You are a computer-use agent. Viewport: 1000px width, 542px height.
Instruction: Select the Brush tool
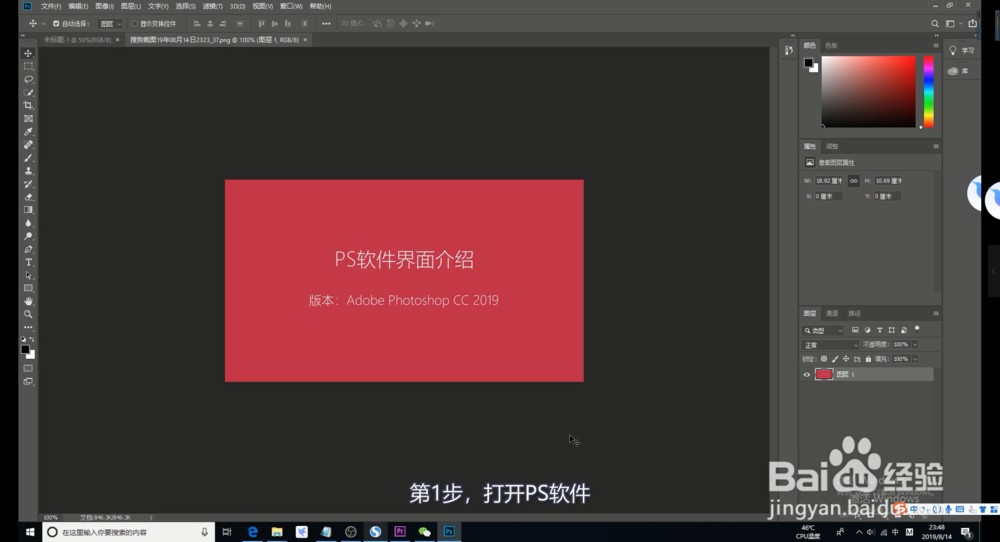point(28,157)
